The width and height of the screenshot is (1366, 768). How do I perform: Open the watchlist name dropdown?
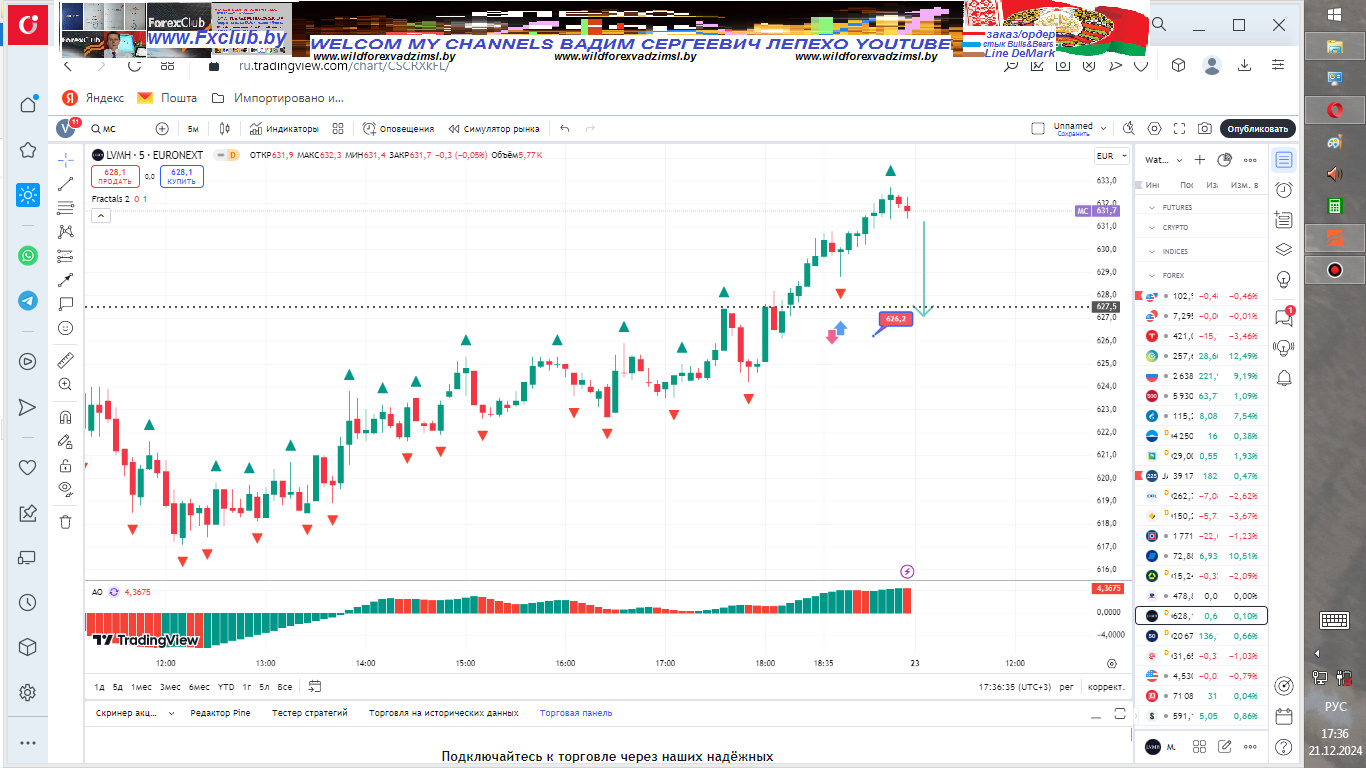(1164, 160)
